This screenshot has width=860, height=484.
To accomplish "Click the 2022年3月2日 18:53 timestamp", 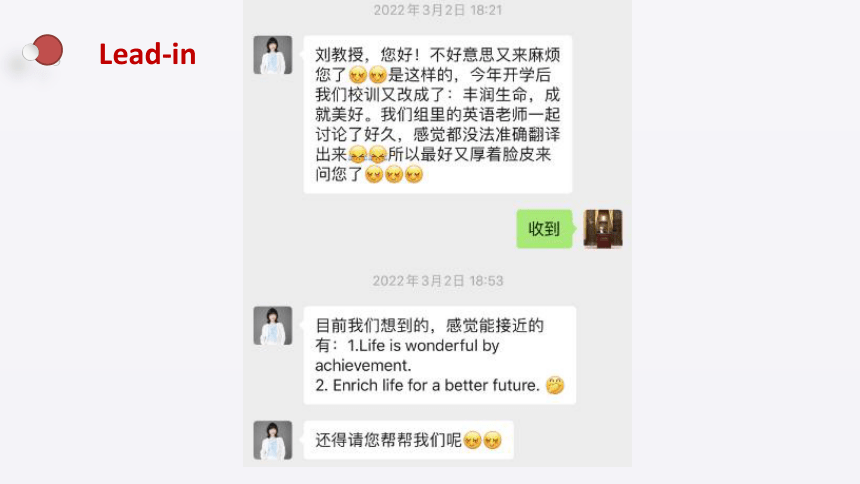I will click(438, 281).
